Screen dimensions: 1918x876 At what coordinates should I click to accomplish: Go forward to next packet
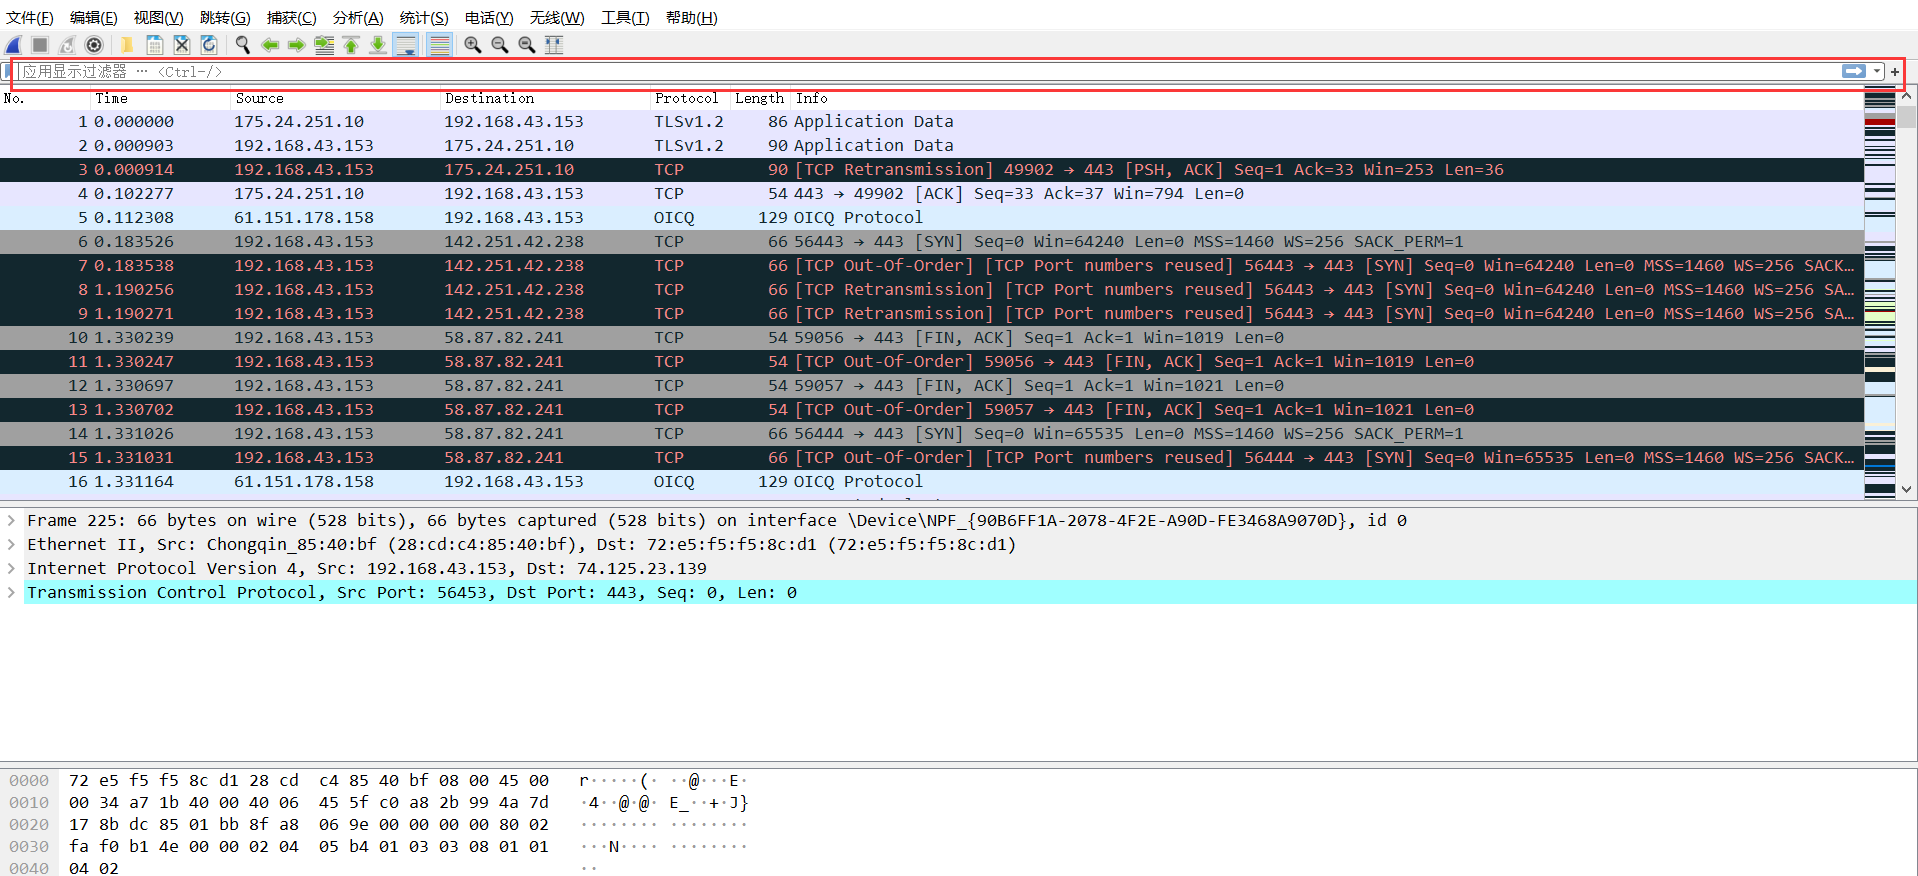tap(297, 45)
